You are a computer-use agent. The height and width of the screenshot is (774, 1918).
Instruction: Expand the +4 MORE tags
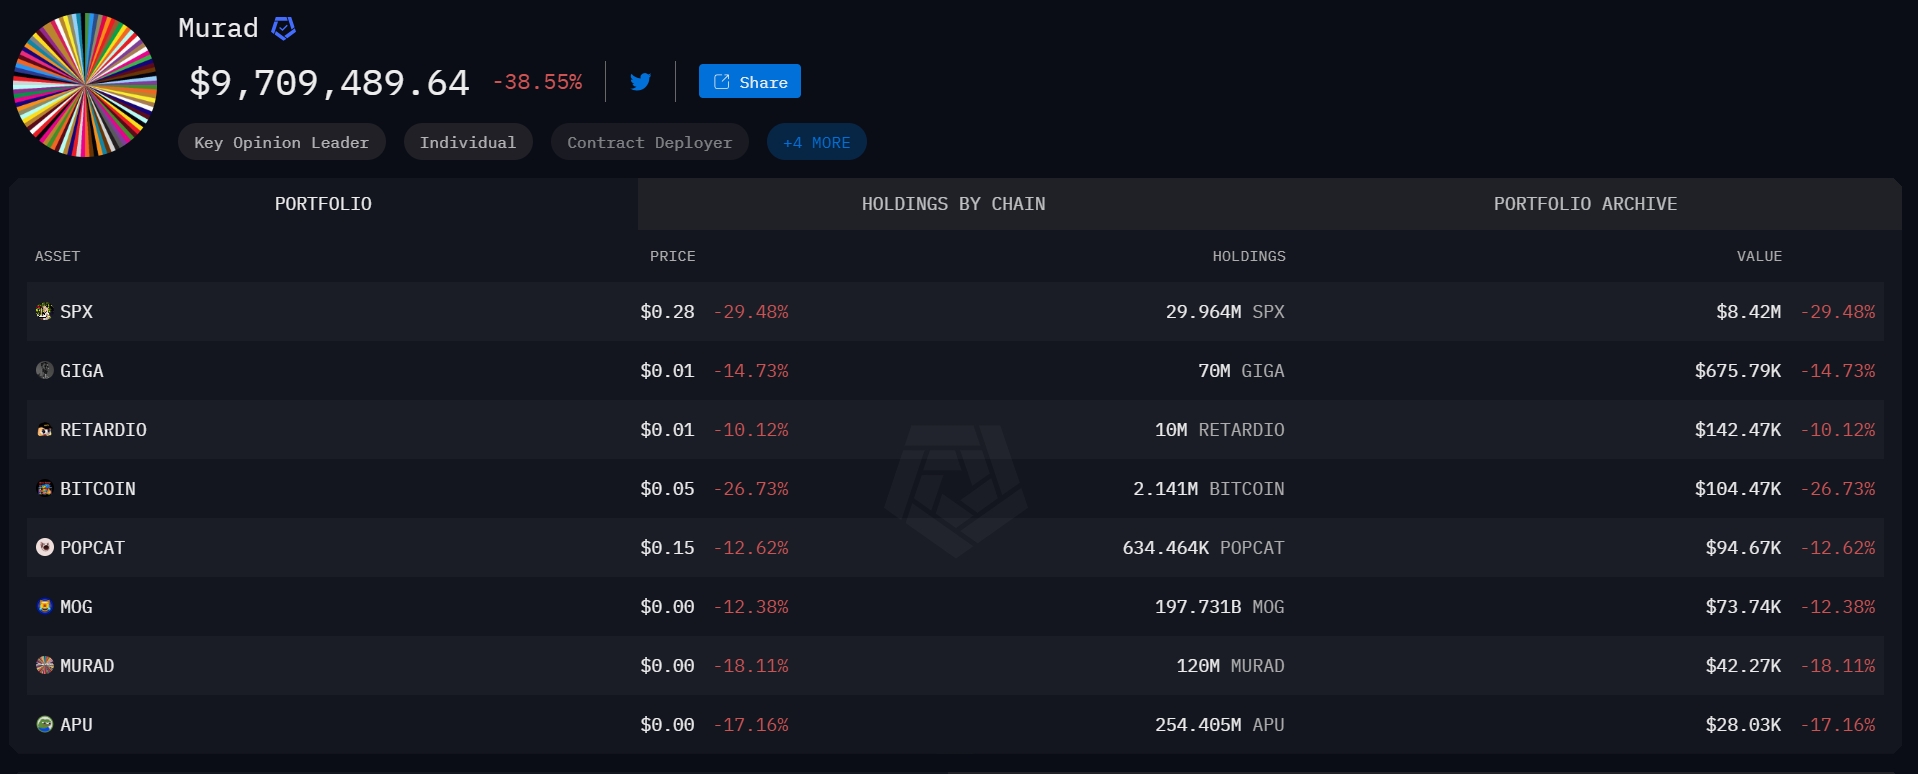[x=816, y=143]
